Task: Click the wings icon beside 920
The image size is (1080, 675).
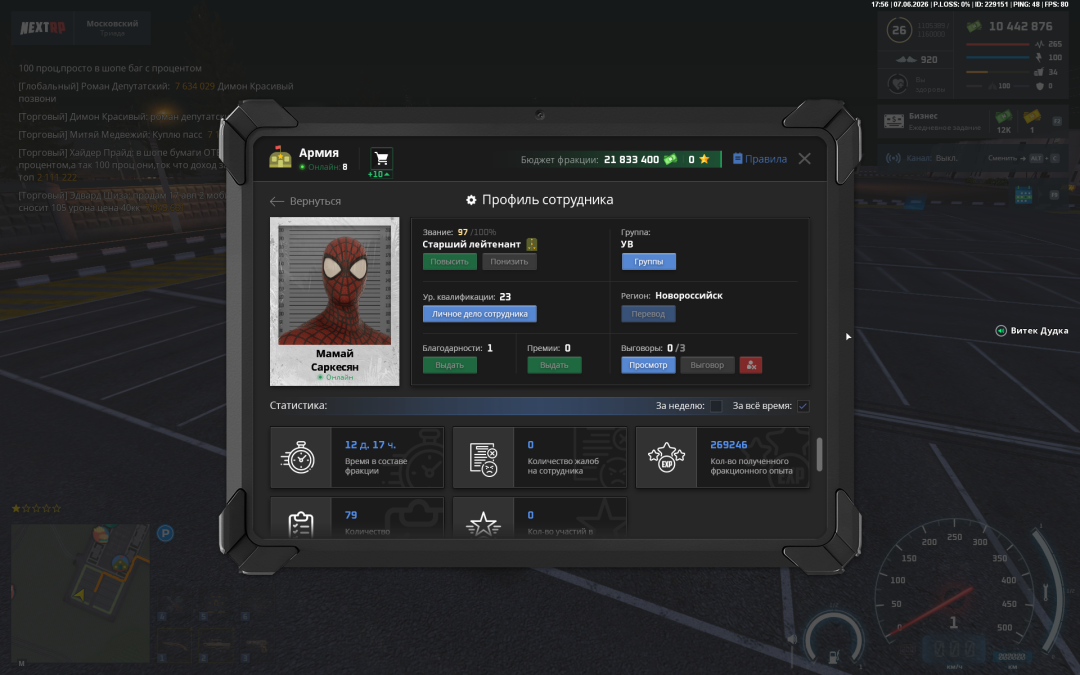Action: [x=906, y=59]
